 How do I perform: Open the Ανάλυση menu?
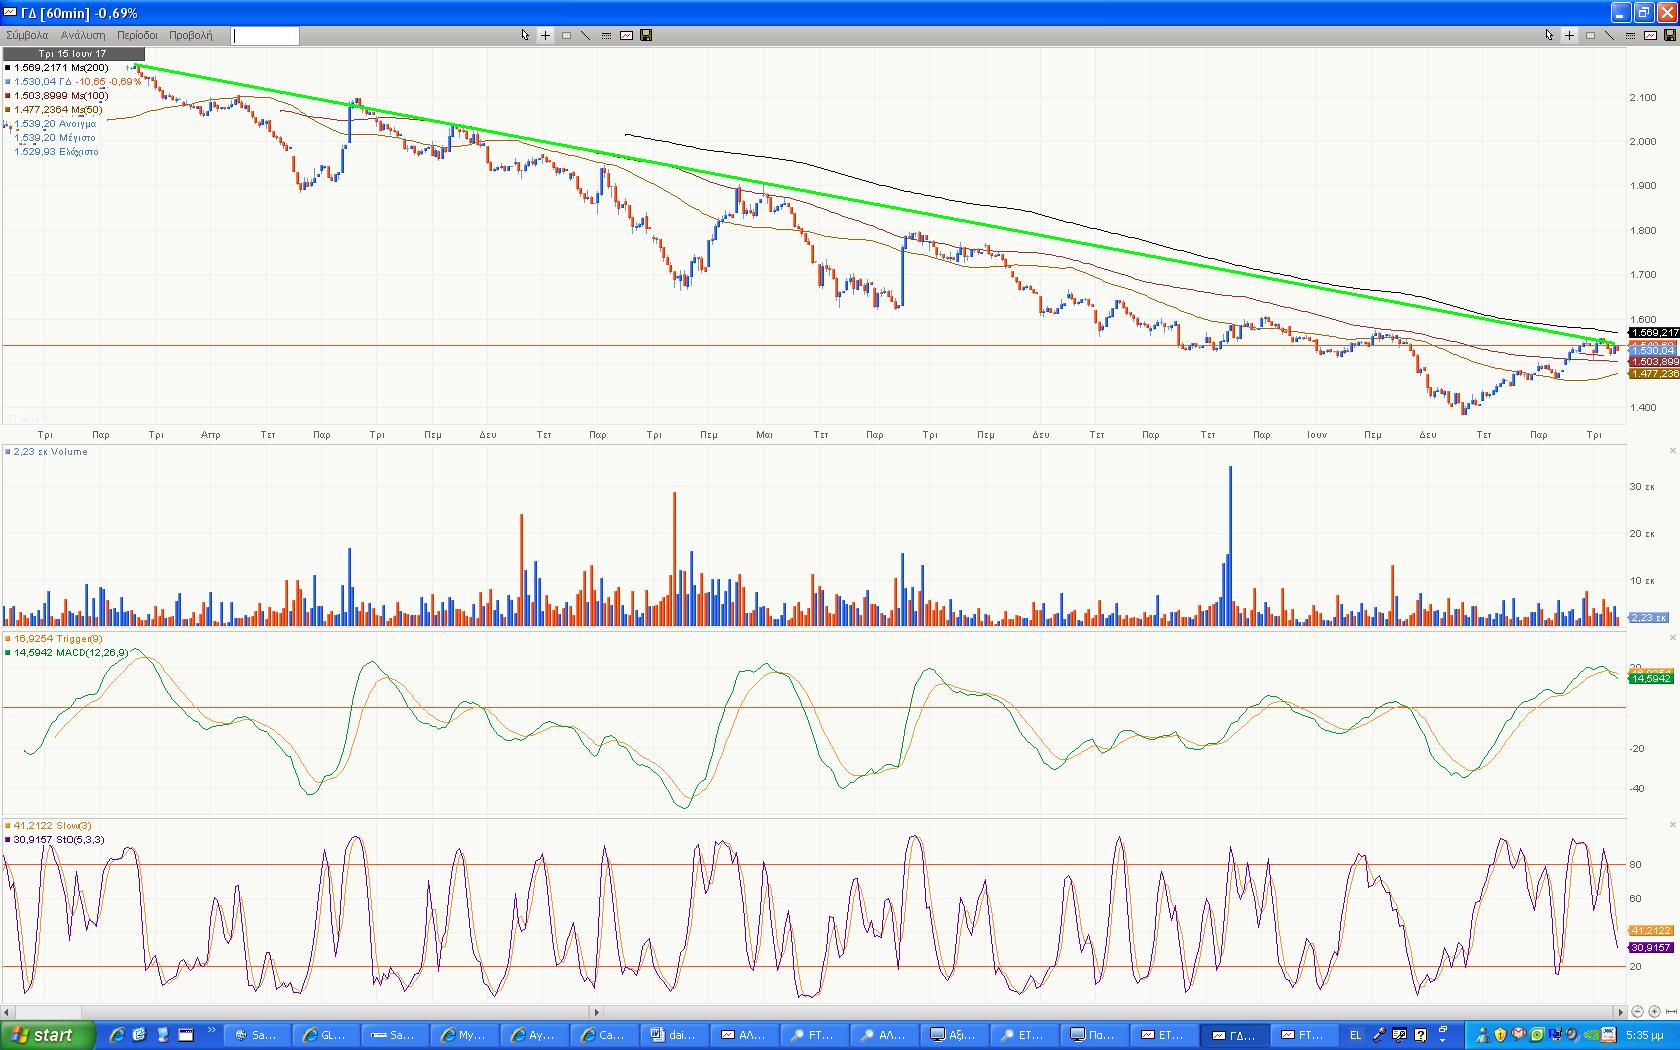[x=83, y=35]
